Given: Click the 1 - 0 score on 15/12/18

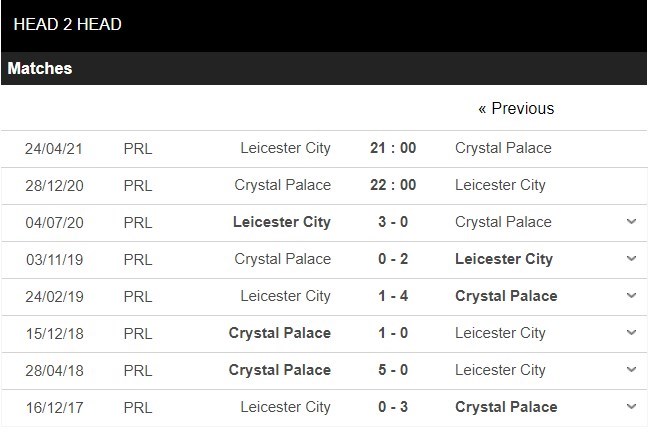Looking at the screenshot, I should [x=393, y=333].
